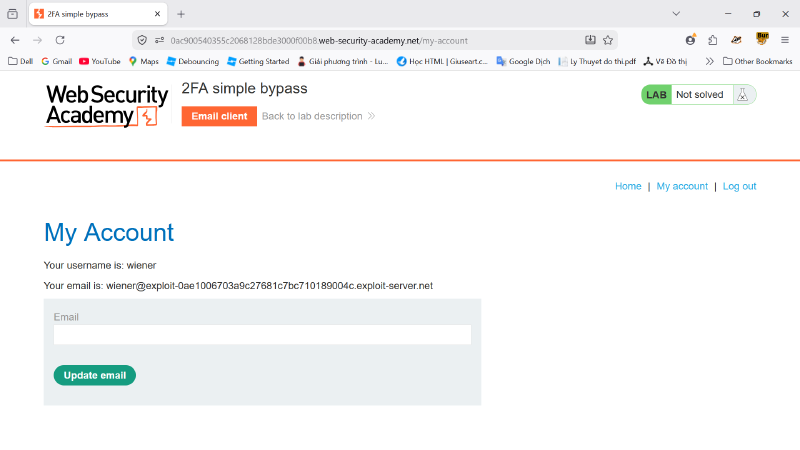Click the tracking protection shield icon

coord(142,40)
